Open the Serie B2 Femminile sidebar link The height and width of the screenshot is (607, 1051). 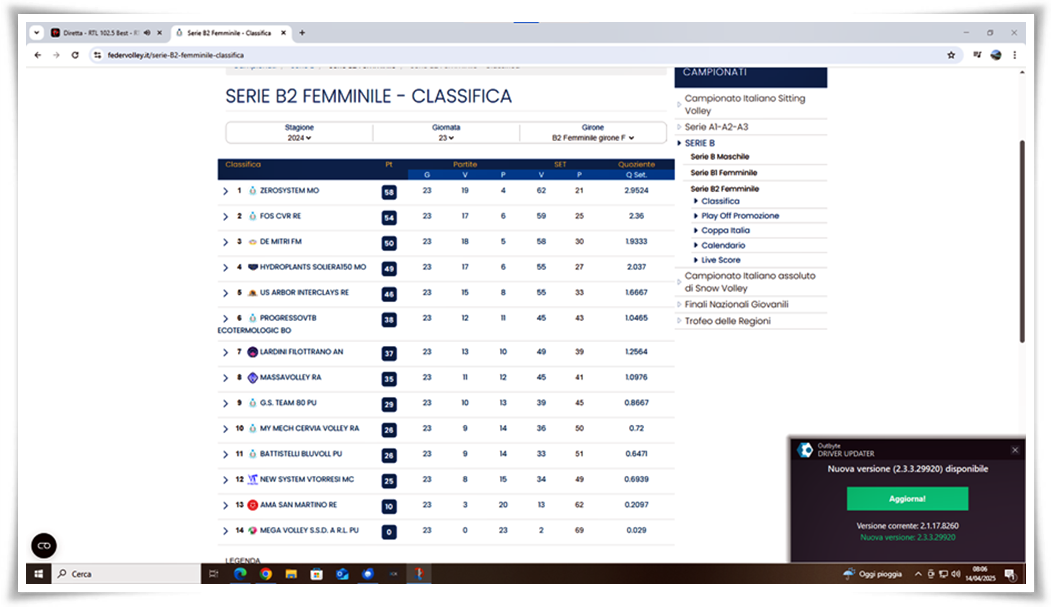coord(725,188)
